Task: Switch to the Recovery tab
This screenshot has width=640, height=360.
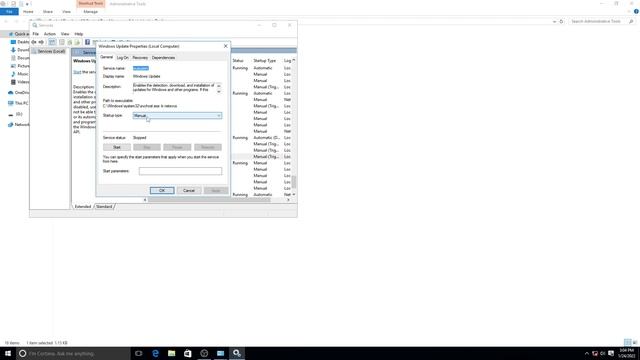Action: [x=140, y=58]
